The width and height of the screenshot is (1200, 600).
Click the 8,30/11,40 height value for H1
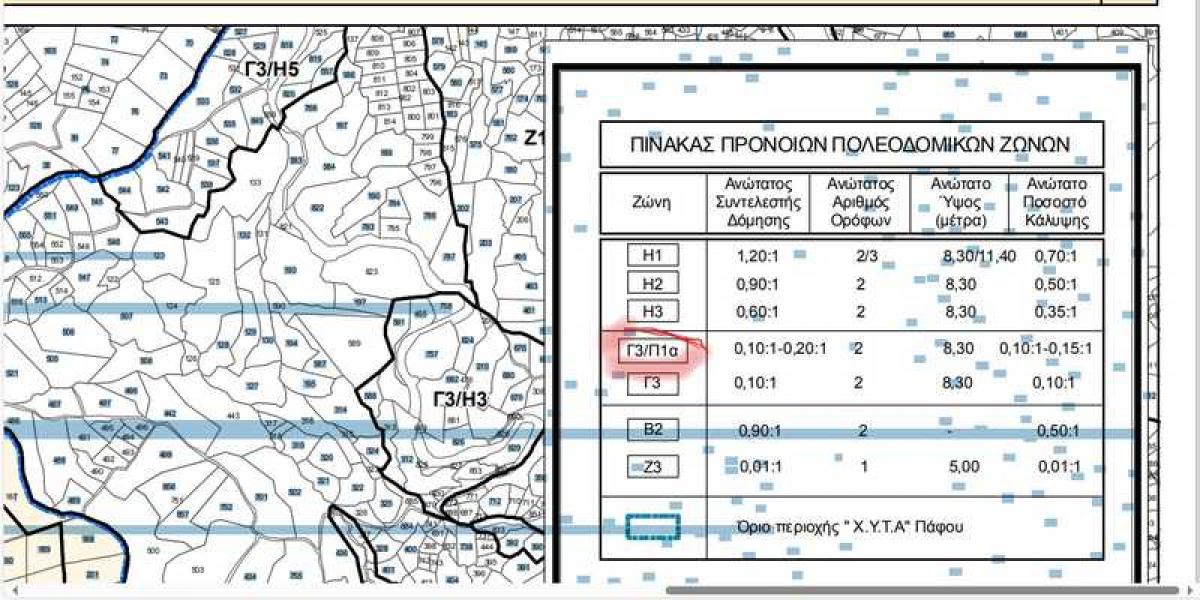pyautogui.click(x=978, y=257)
